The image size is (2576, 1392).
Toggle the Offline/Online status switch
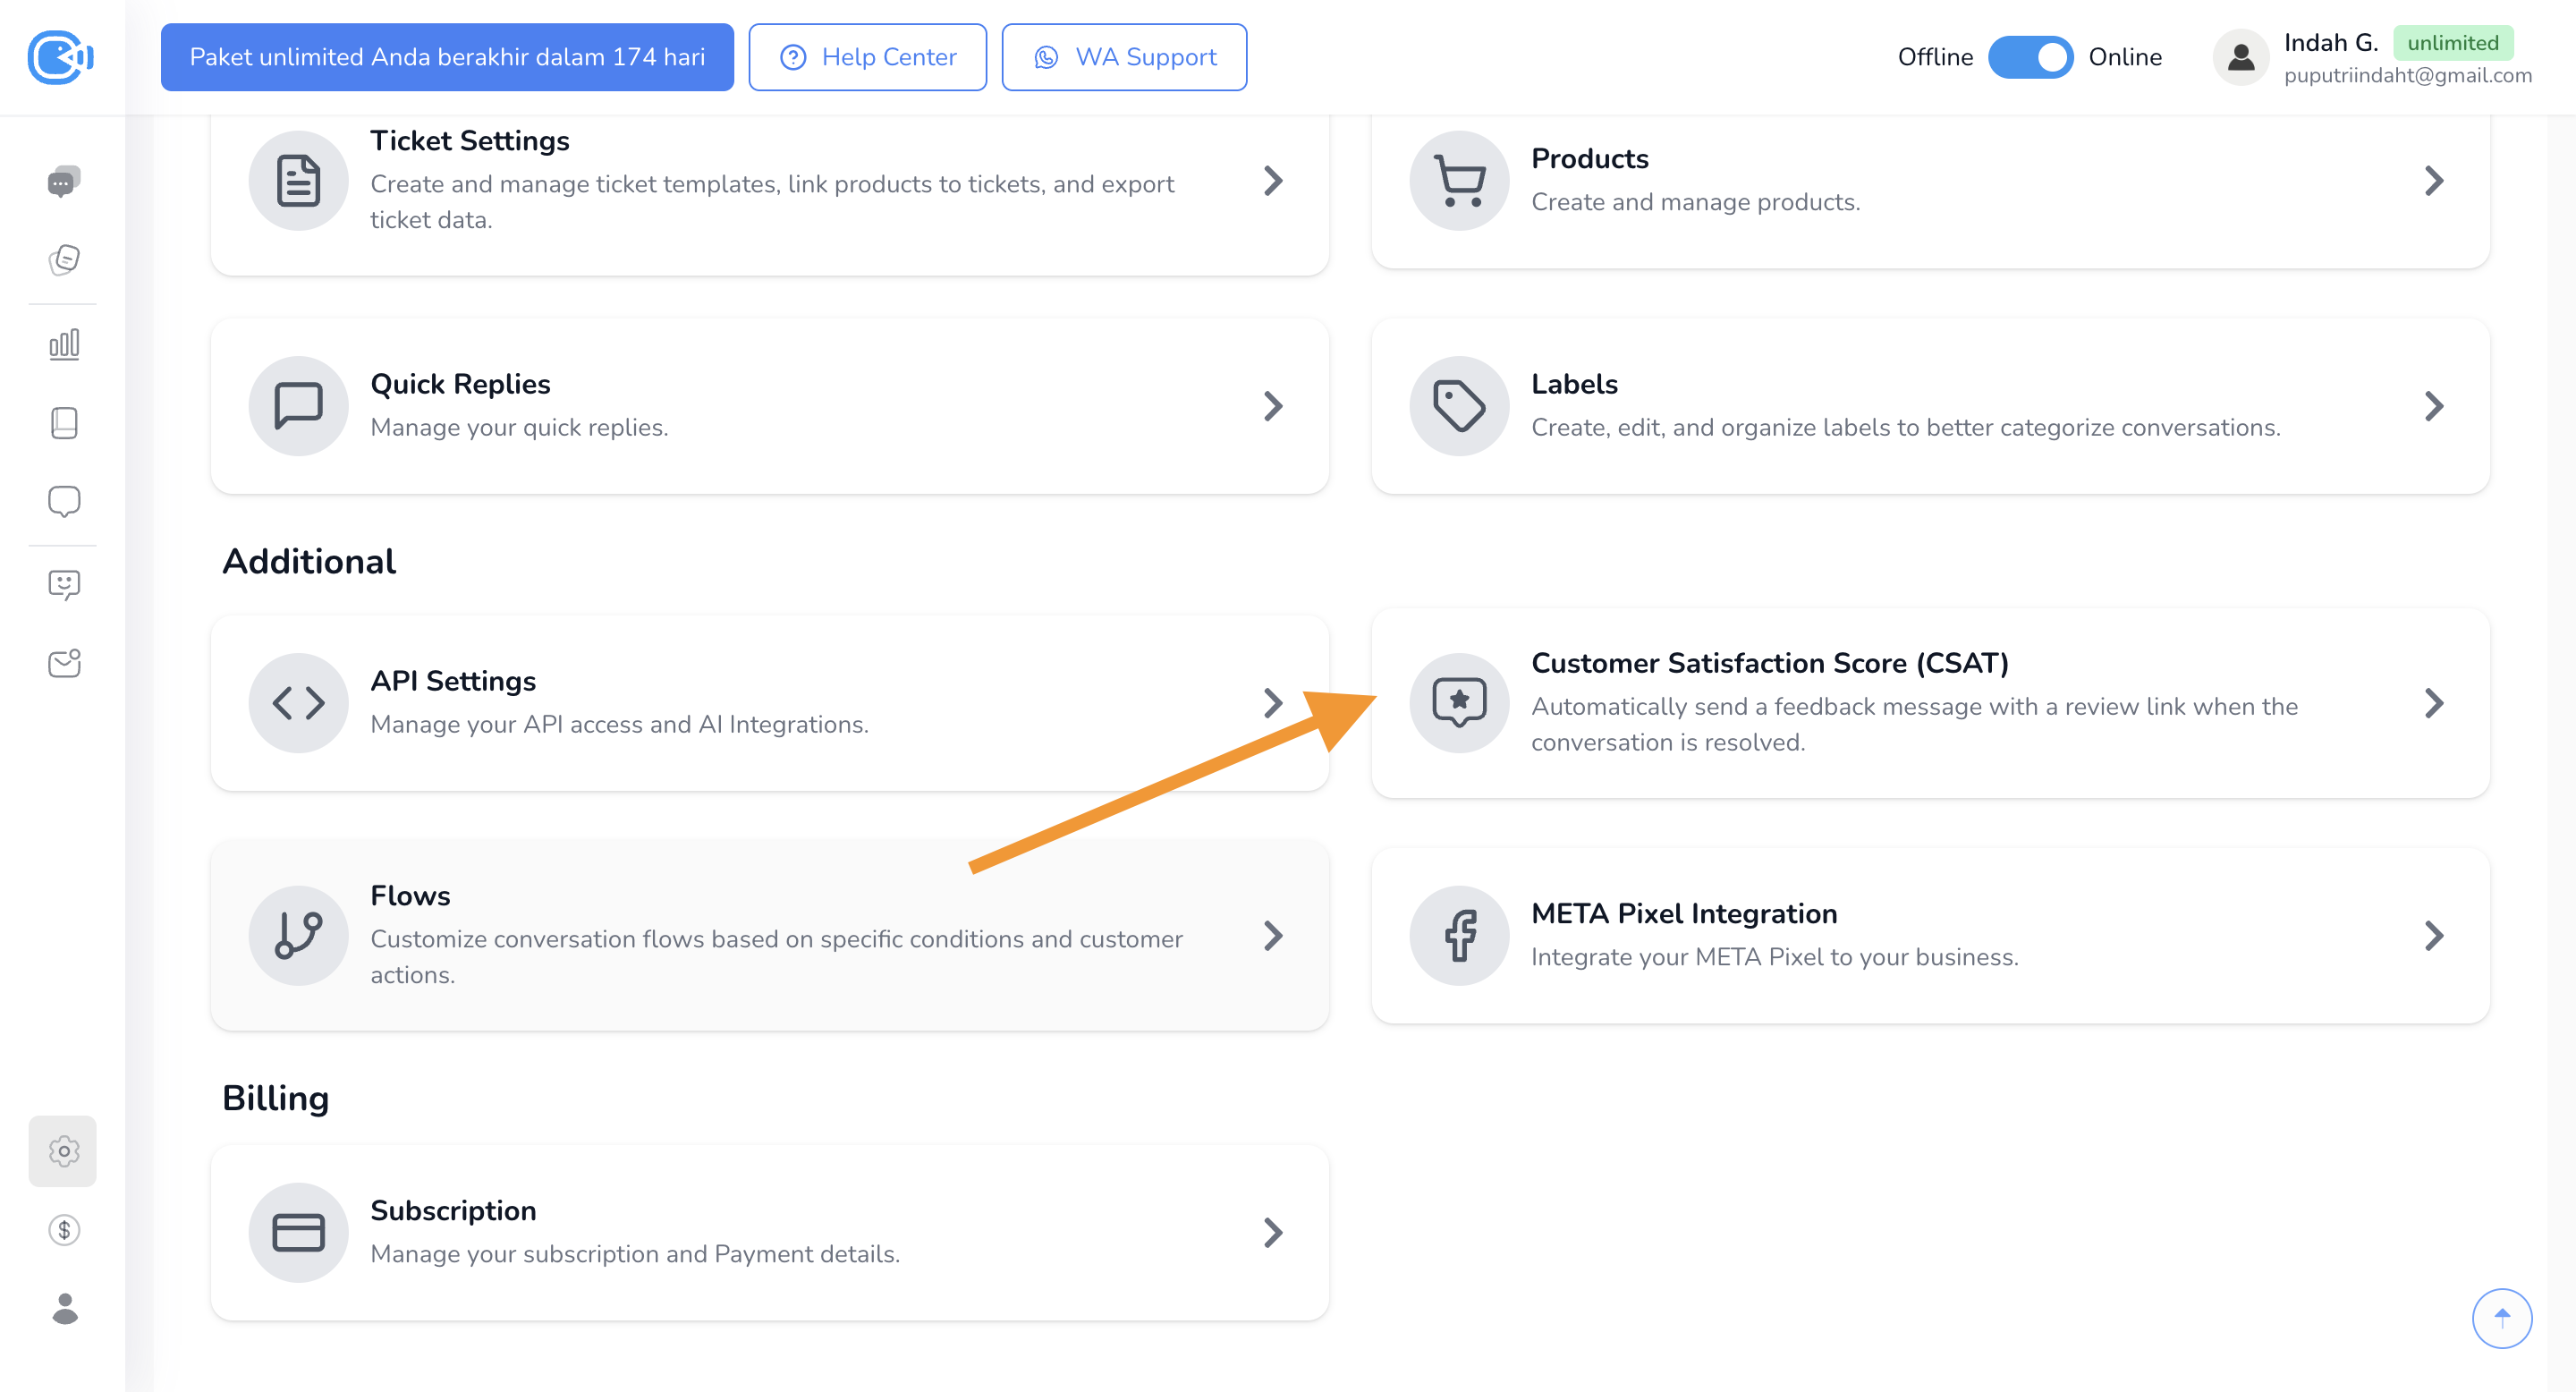click(x=2030, y=57)
